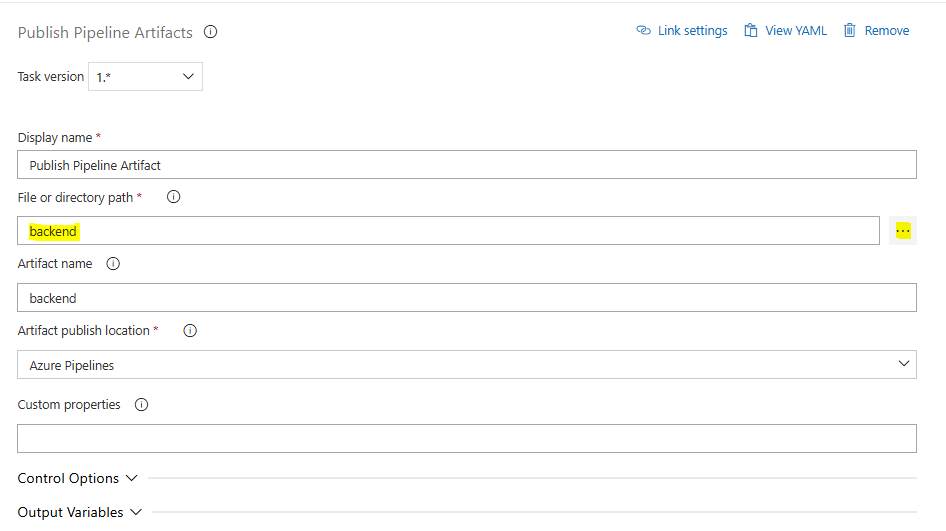Open the ellipsis browse button for path

903,231
